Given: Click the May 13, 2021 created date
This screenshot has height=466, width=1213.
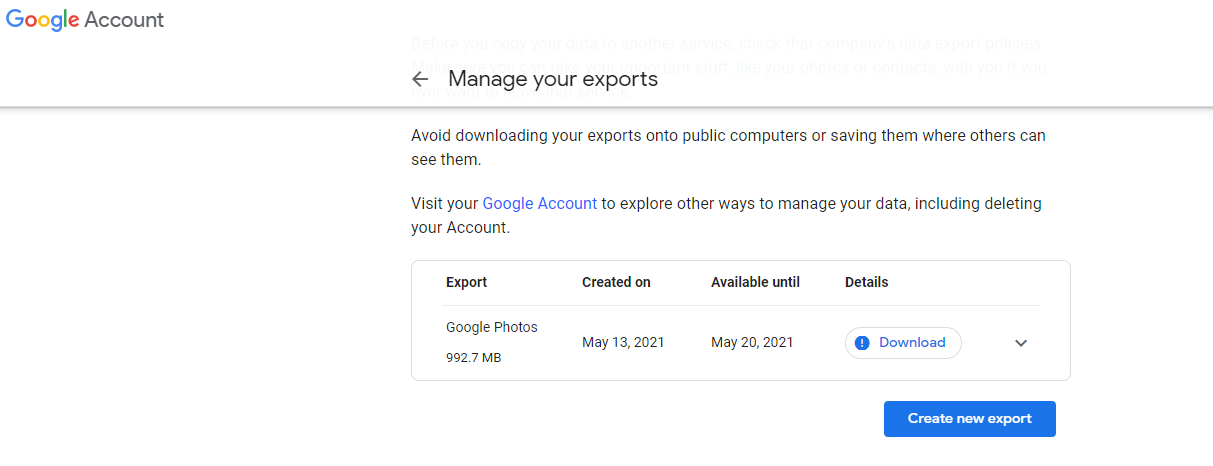Looking at the screenshot, I should tap(623, 342).
